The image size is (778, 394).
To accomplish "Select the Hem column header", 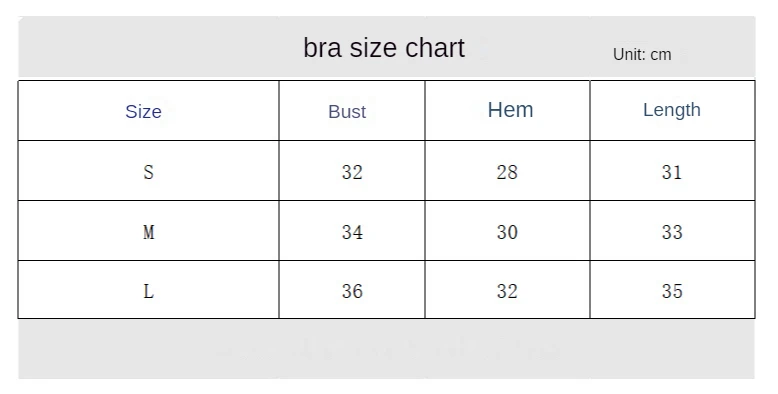I will tap(510, 110).
